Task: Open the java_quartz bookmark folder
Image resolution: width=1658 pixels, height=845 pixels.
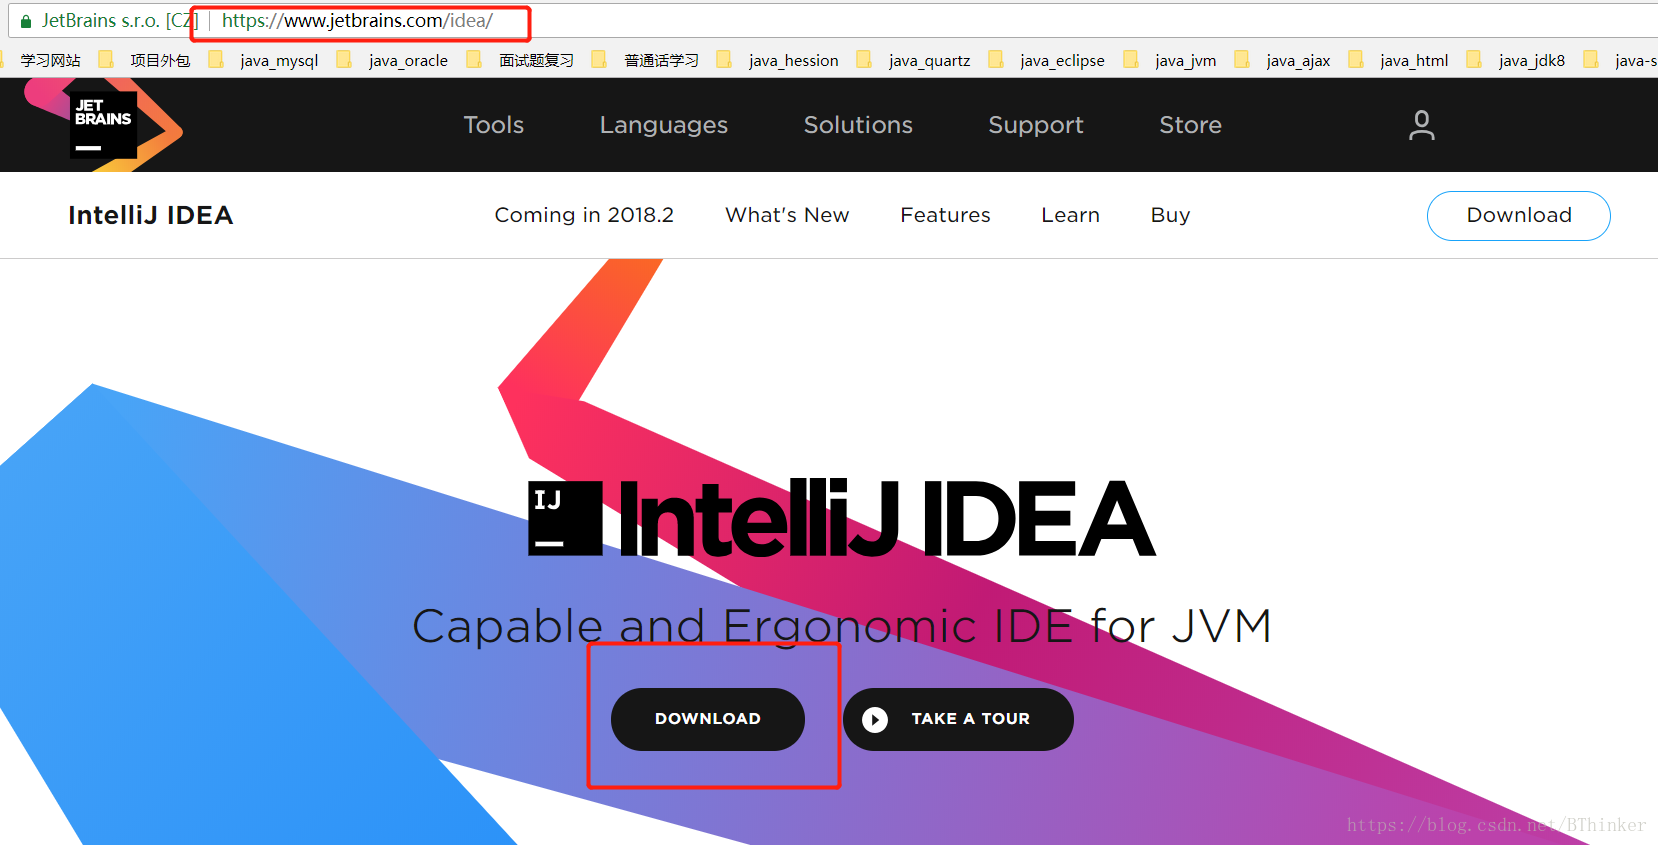Action: pos(914,60)
